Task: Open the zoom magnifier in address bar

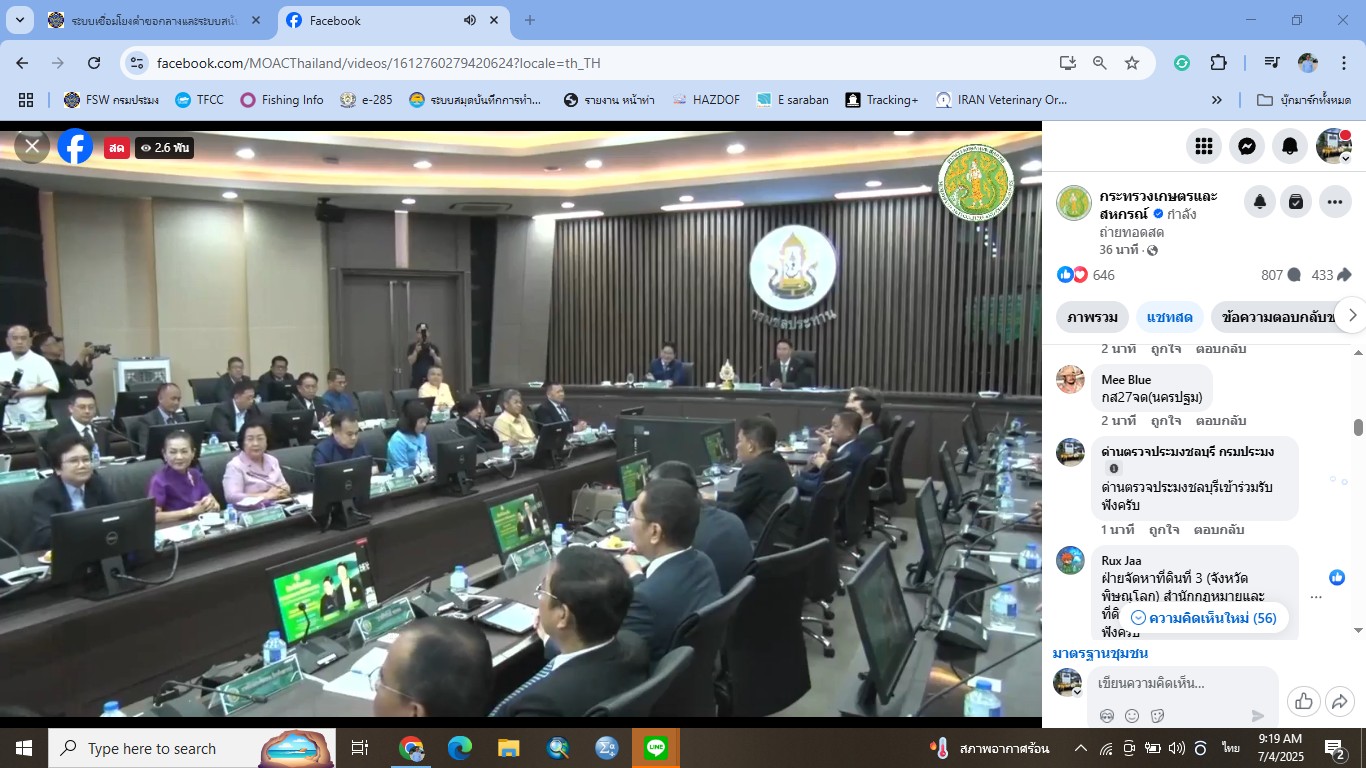Action: [x=1100, y=63]
